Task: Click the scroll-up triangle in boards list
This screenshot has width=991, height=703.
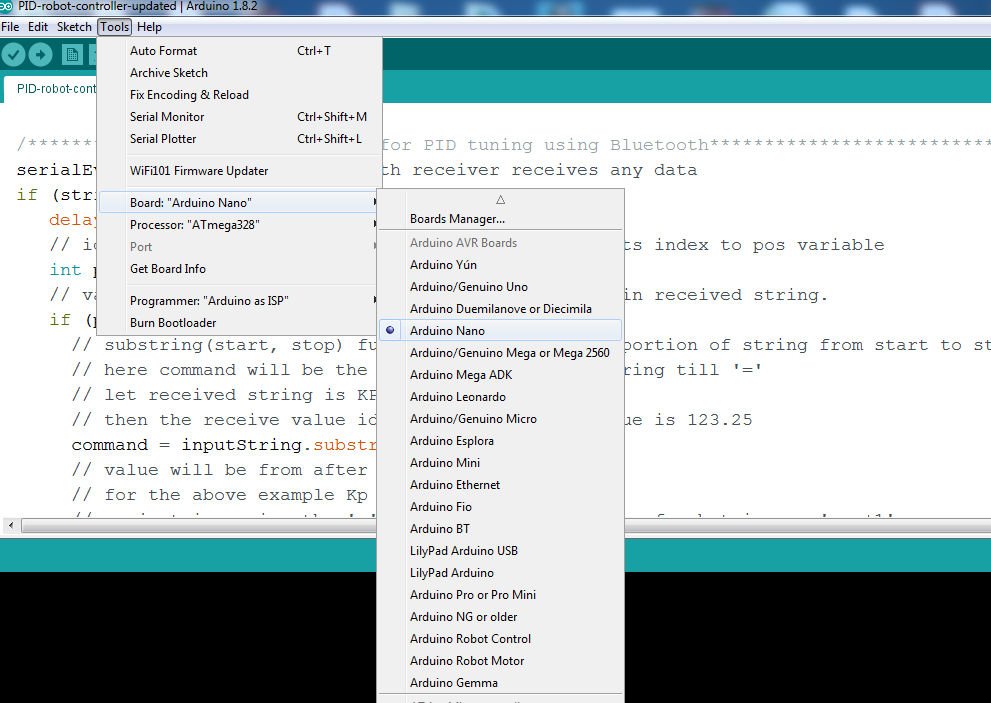Action: 501,200
